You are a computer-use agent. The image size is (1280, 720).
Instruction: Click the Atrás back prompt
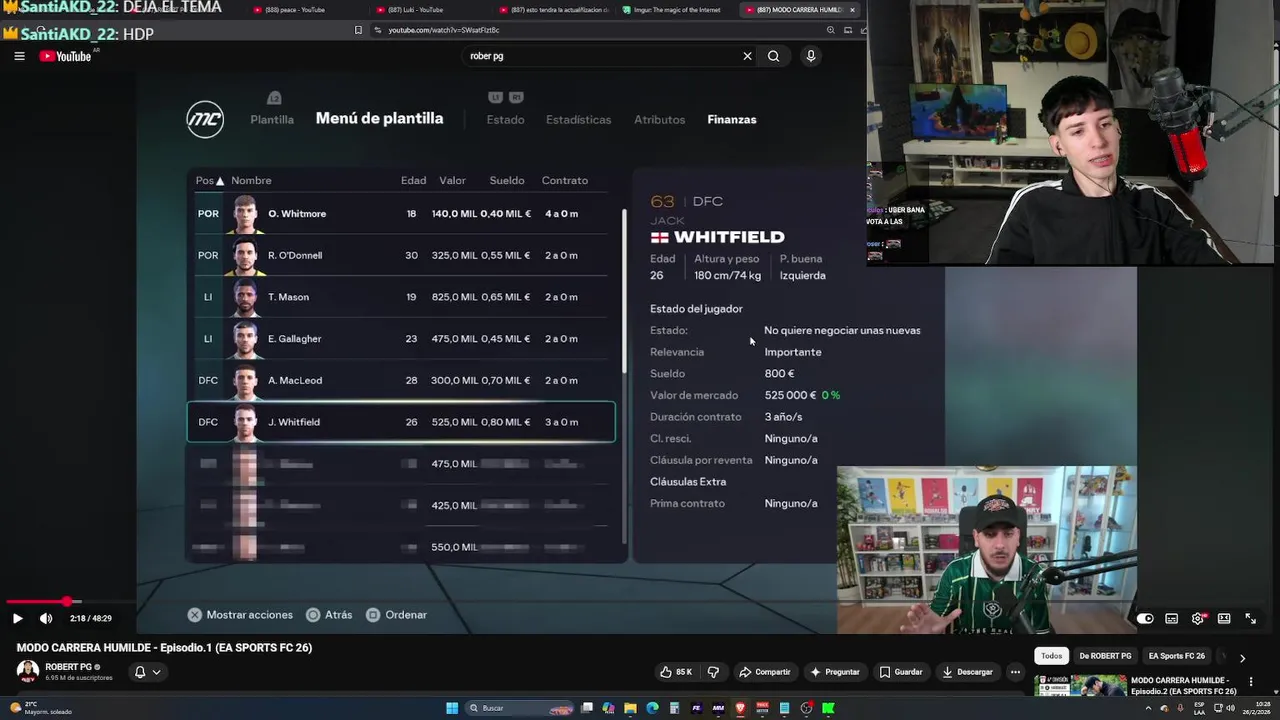point(329,615)
